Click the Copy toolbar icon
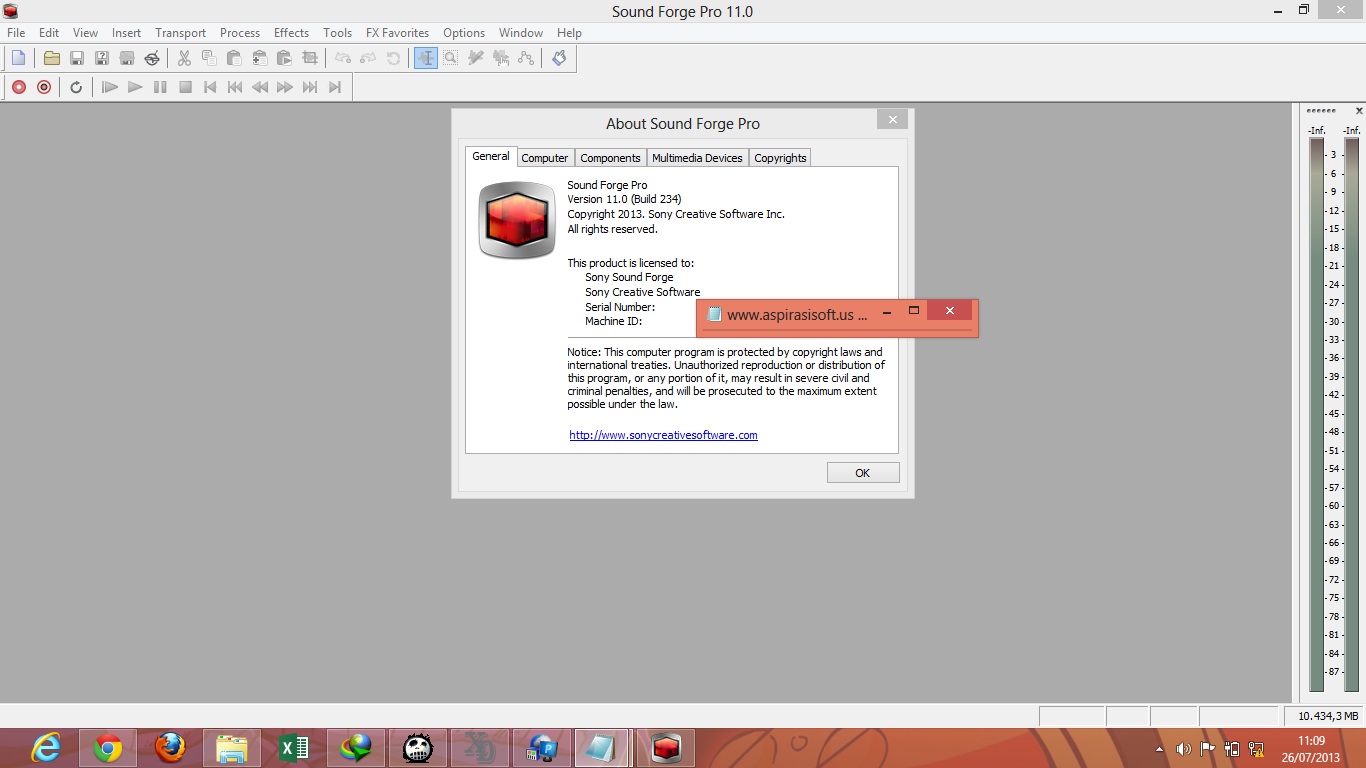 [209, 58]
